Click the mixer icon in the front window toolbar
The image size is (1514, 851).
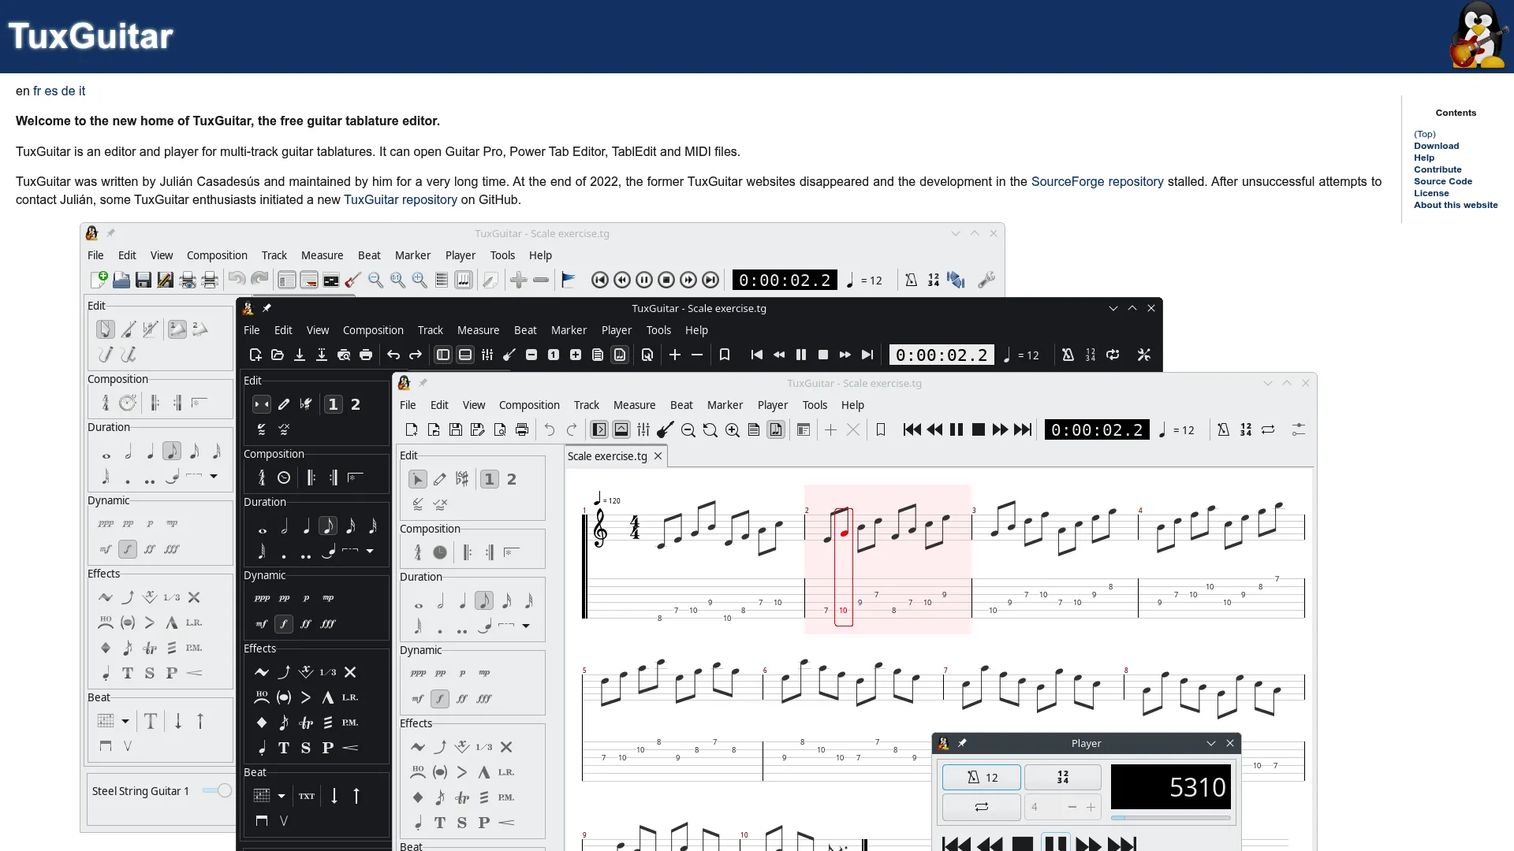click(x=643, y=430)
